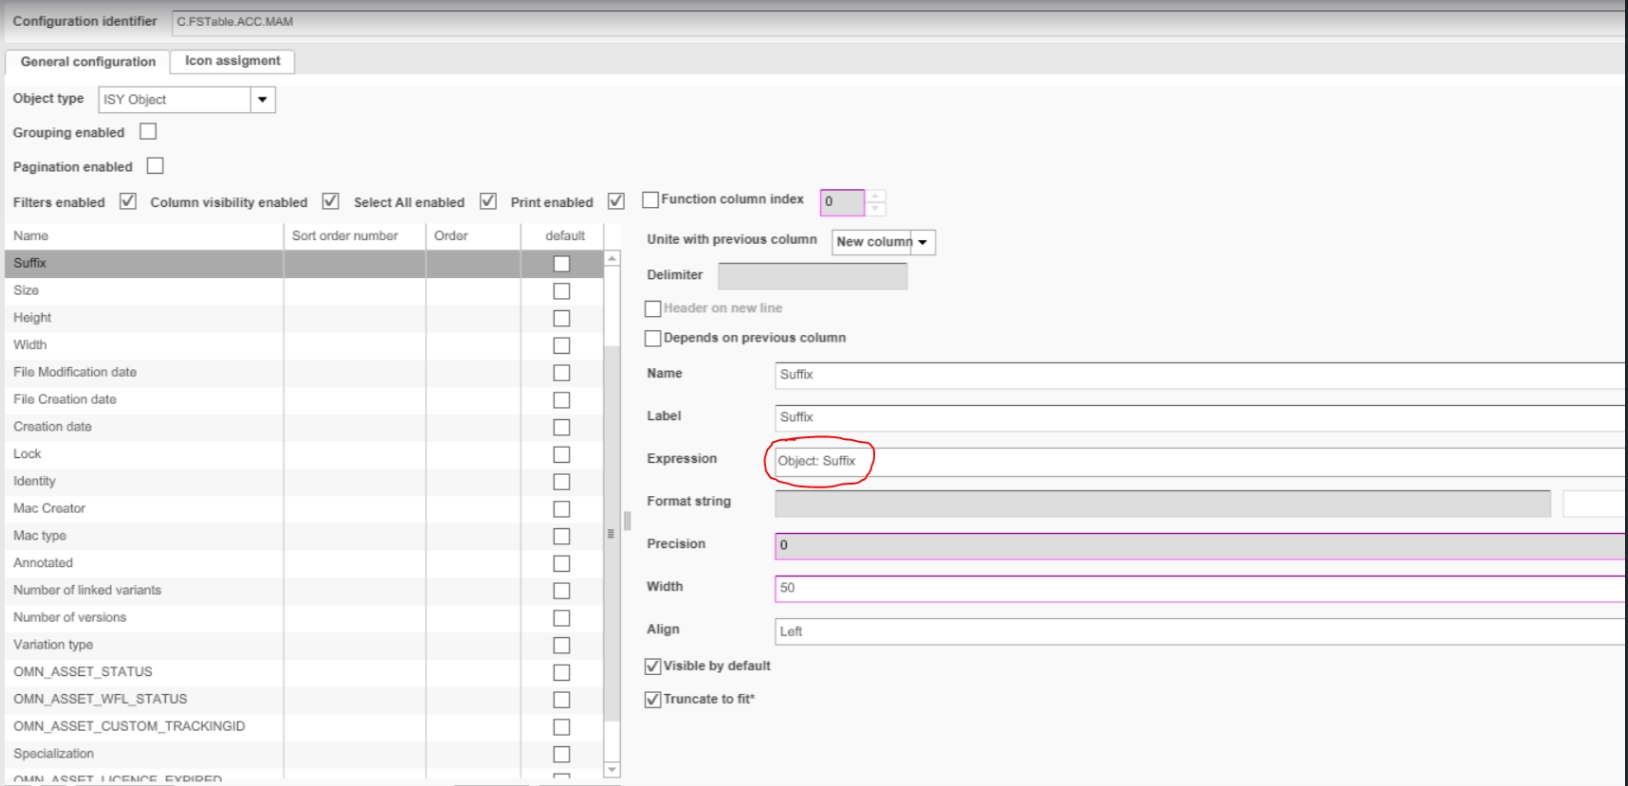Increment the Function column index stepper
This screenshot has height=786, width=1628.
pyautogui.click(x=876, y=196)
